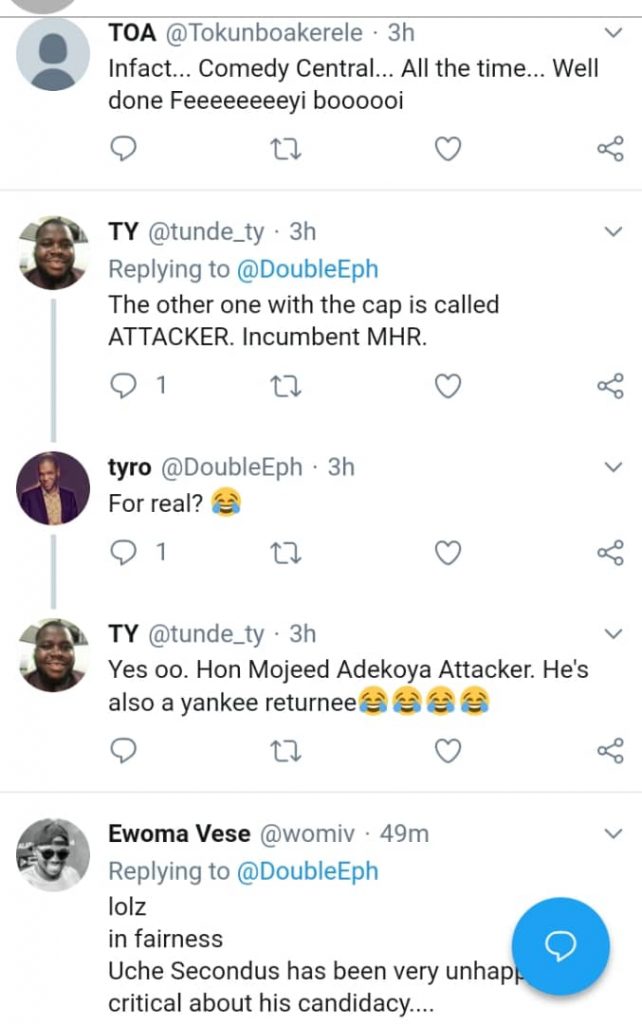This screenshot has height=1024, width=642.
Task: Retweet the ATTACKER Incumbent MHR tweet
Action: (286, 386)
